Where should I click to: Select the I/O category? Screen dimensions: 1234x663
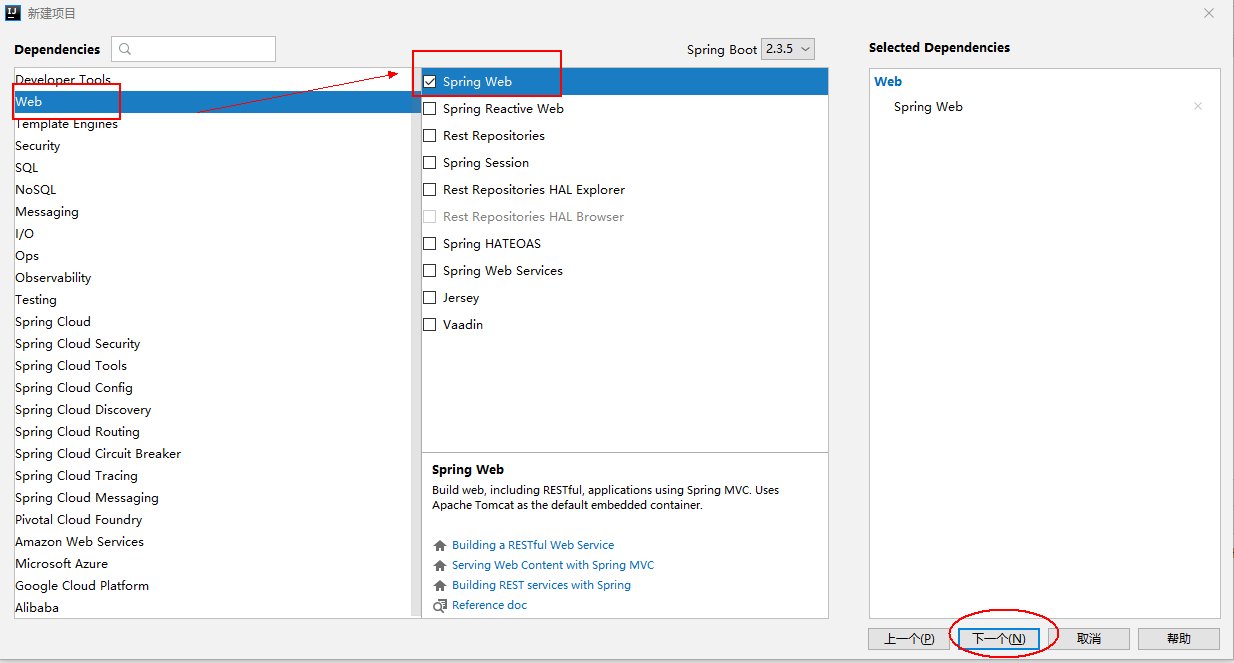click(x=212, y=234)
